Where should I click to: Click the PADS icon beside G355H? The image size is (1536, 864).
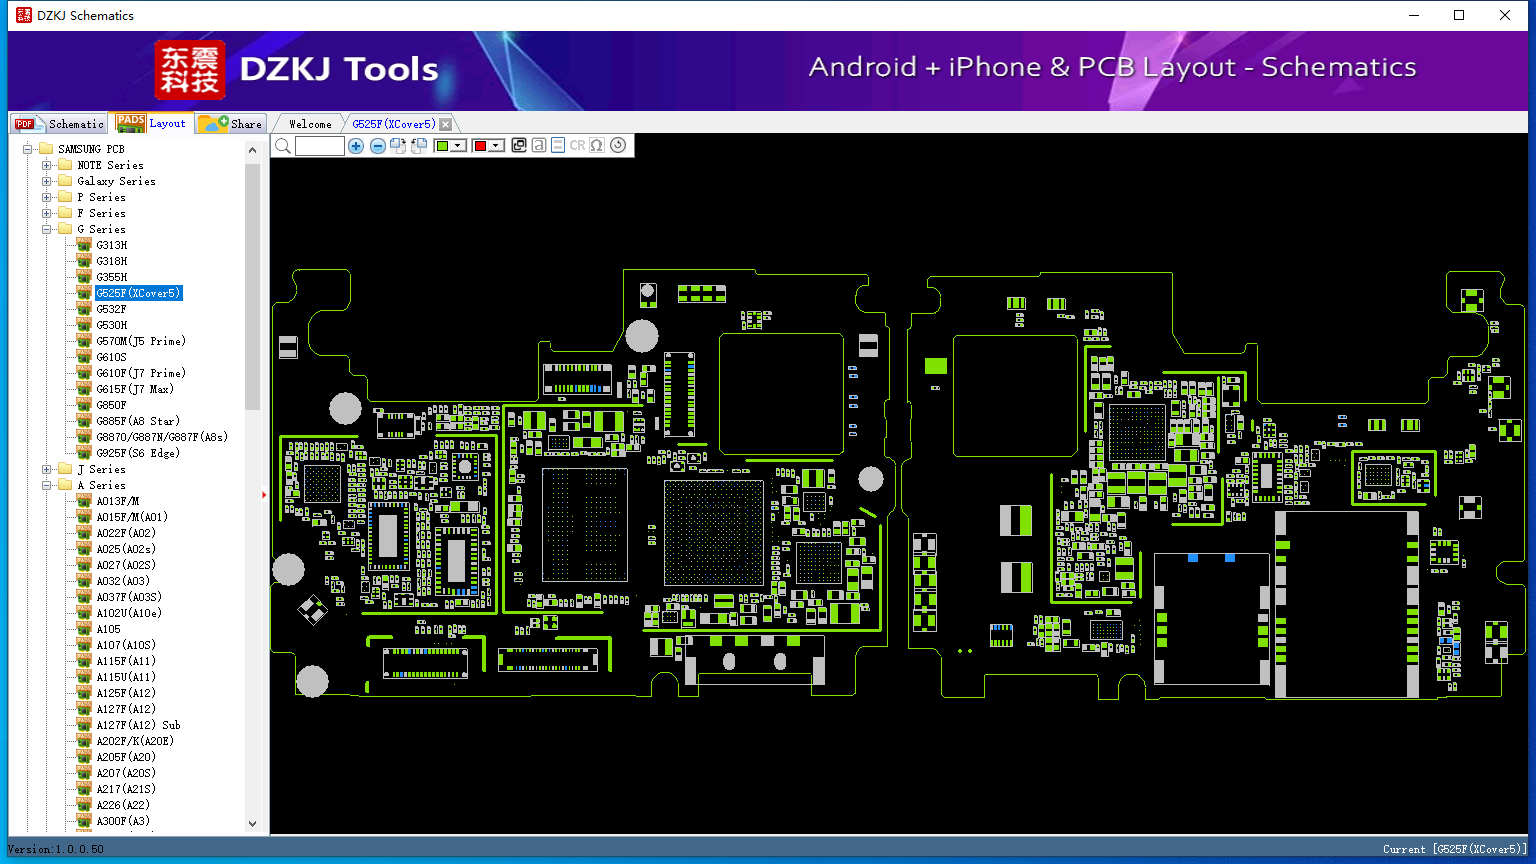tap(84, 277)
